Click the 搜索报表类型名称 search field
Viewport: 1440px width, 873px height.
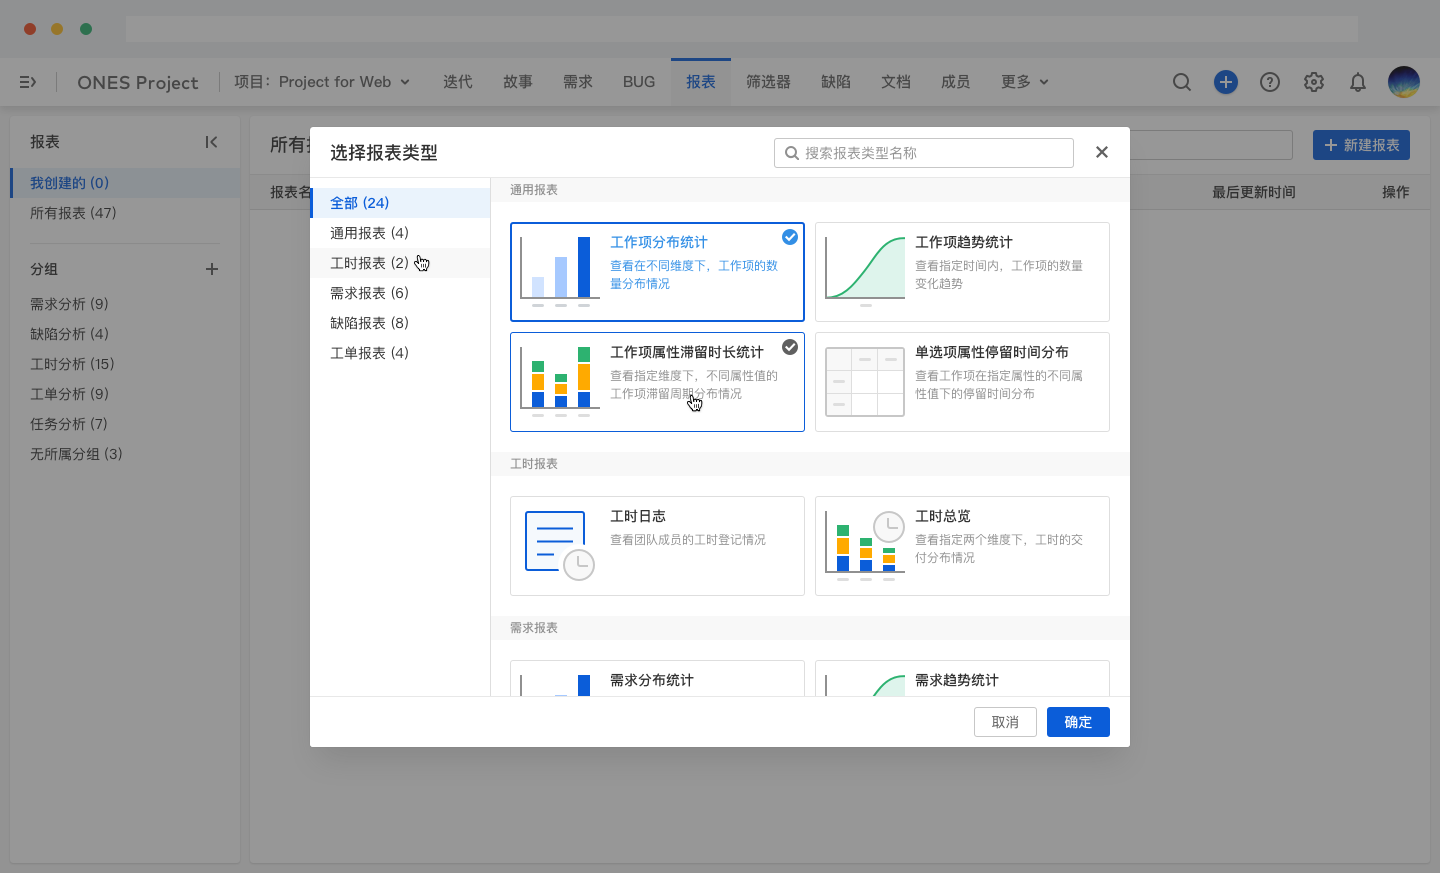[923, 152]
